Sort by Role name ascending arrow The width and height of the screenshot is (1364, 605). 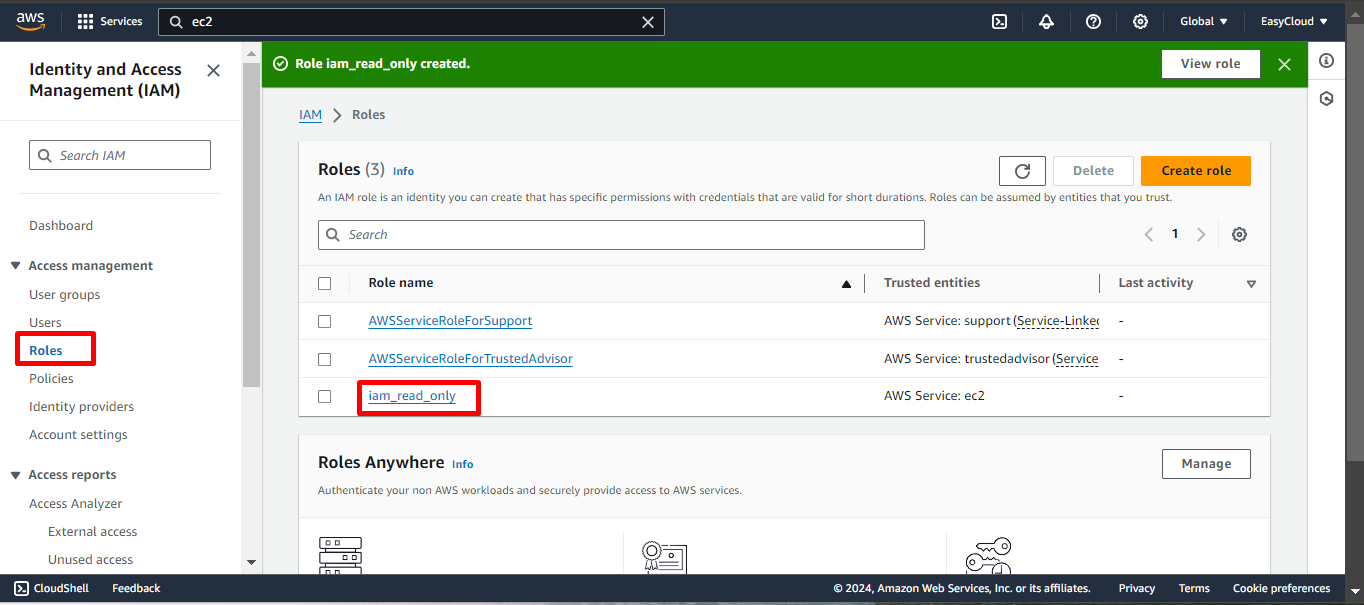click(846, 284)
